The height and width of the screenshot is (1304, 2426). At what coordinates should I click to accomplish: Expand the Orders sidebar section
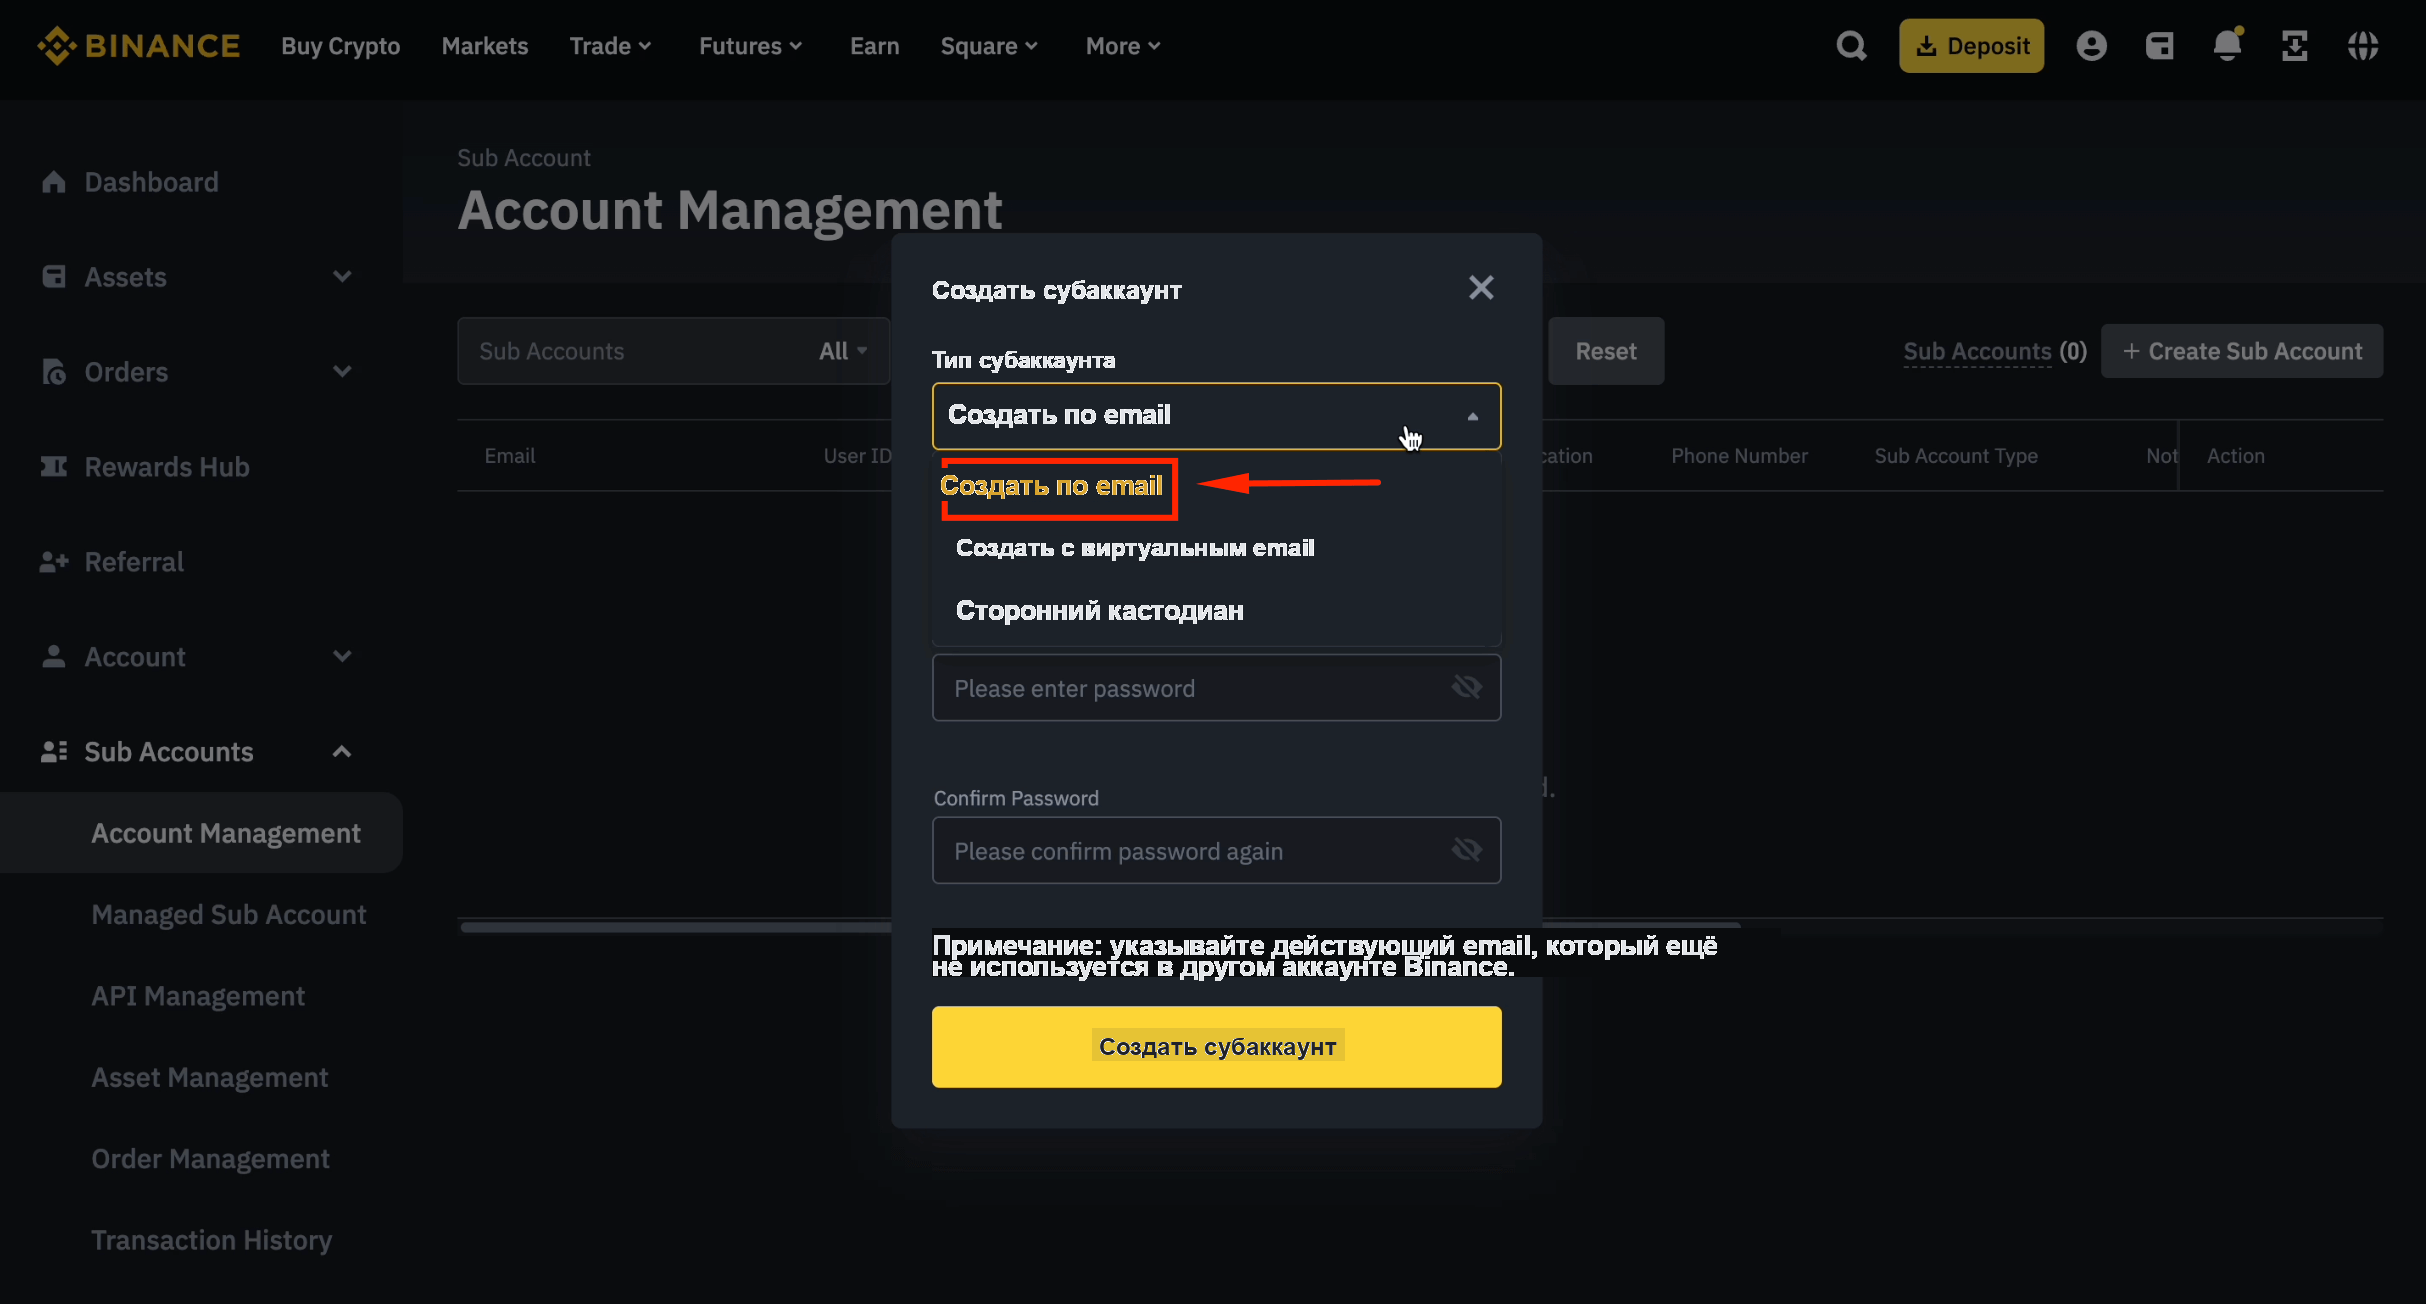[x=342, y=372]
